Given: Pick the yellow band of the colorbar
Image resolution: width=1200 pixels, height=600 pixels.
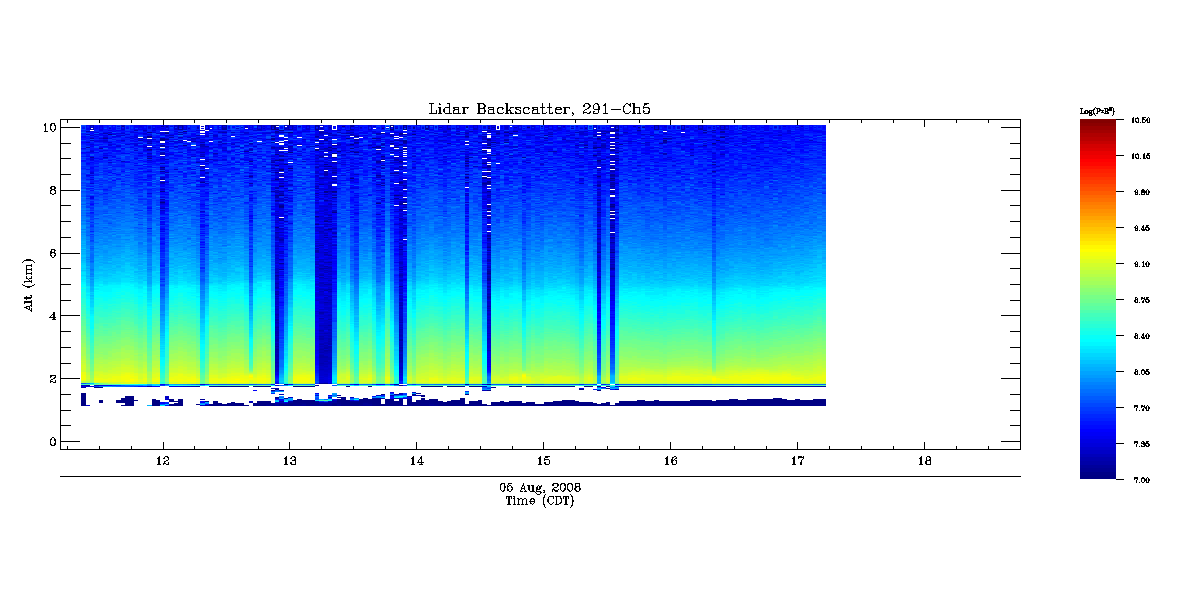Looking at the screenshot, I should (x=1099, y=249).
